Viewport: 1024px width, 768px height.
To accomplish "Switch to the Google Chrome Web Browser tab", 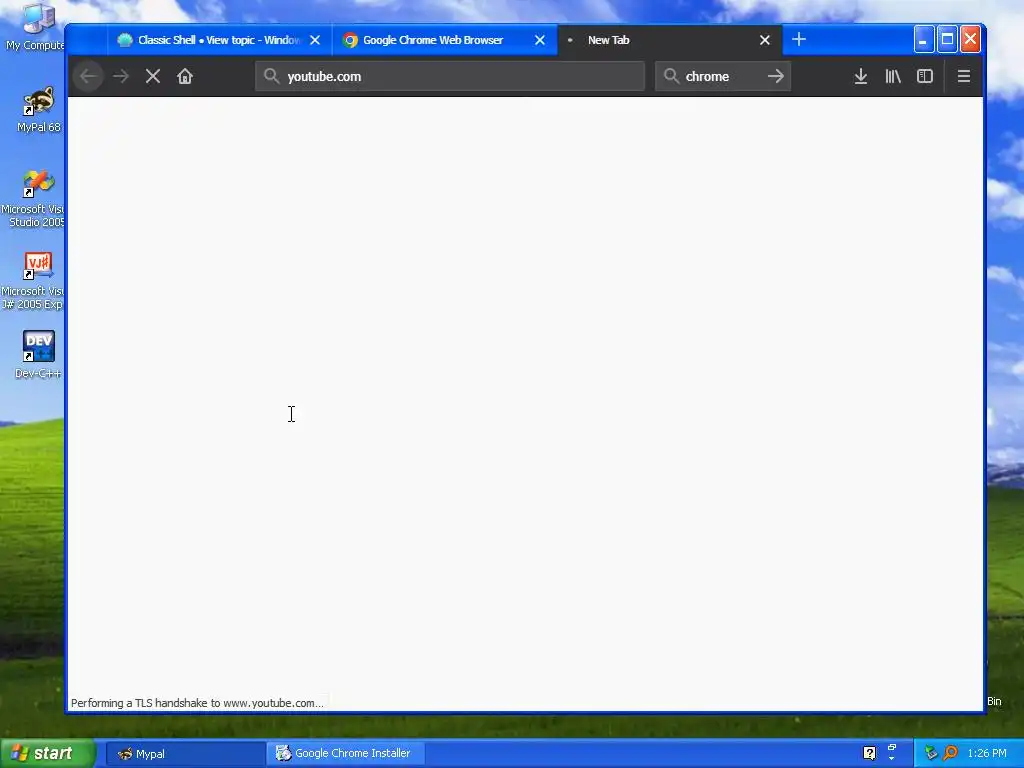I will tap(445, 40).
